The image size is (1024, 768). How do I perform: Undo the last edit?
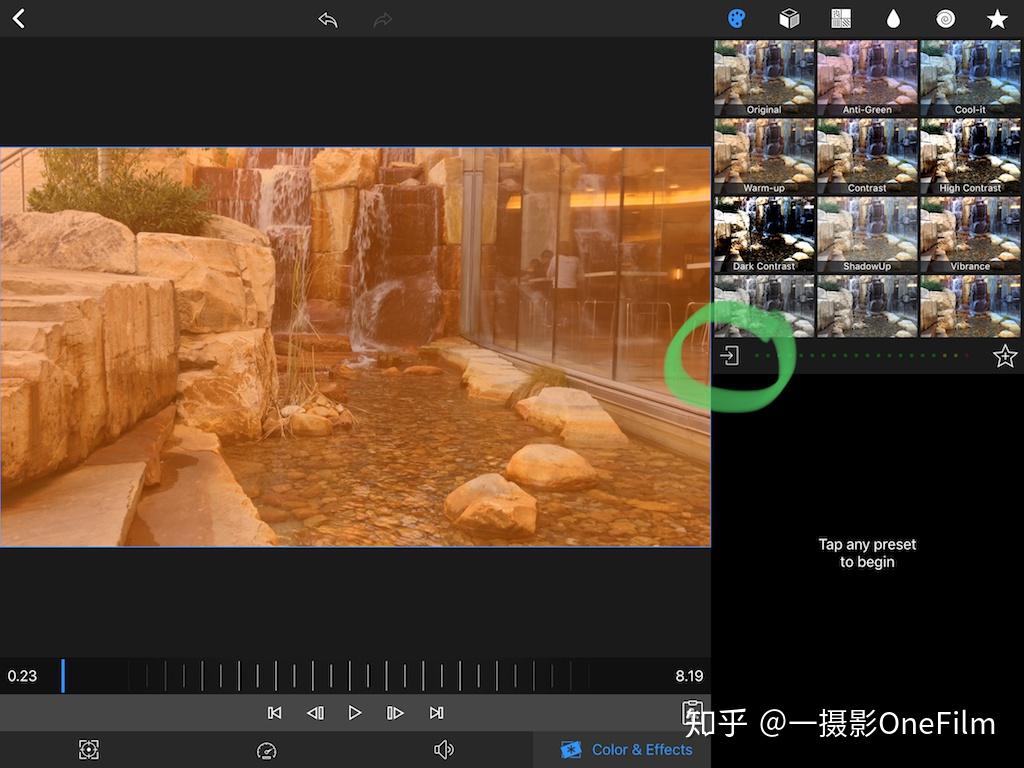click(328, 19)
